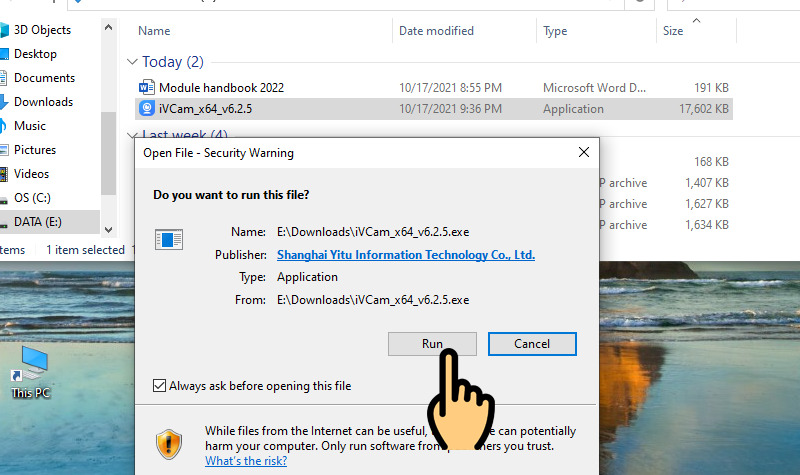Open the What's the risk link
Screen dimensions: 800x475
pos(245,461)
